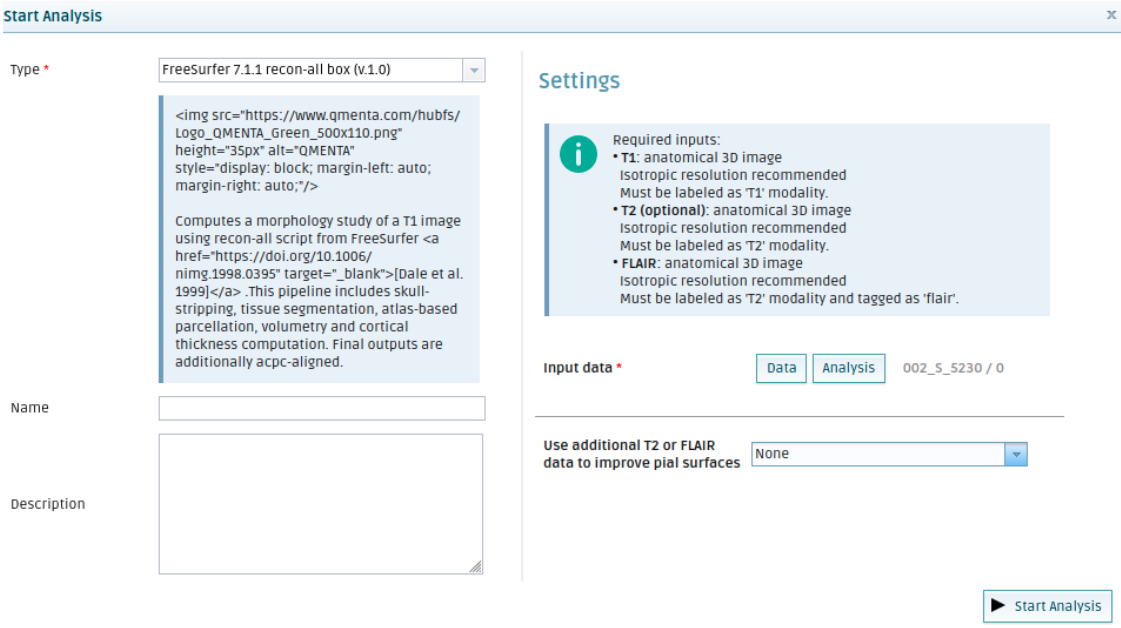Select the FreeSurfer 7.1.1 recon-all type field
Screen dimensions: 1121x628
[310, 70]
